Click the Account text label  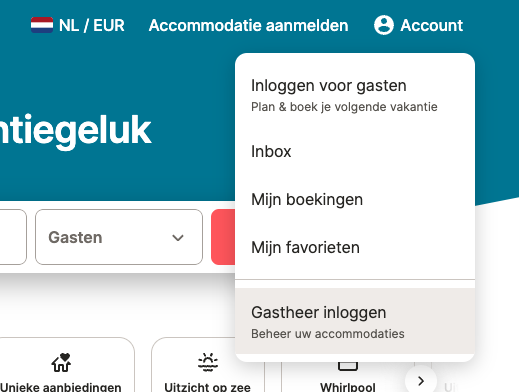(432, 25)
